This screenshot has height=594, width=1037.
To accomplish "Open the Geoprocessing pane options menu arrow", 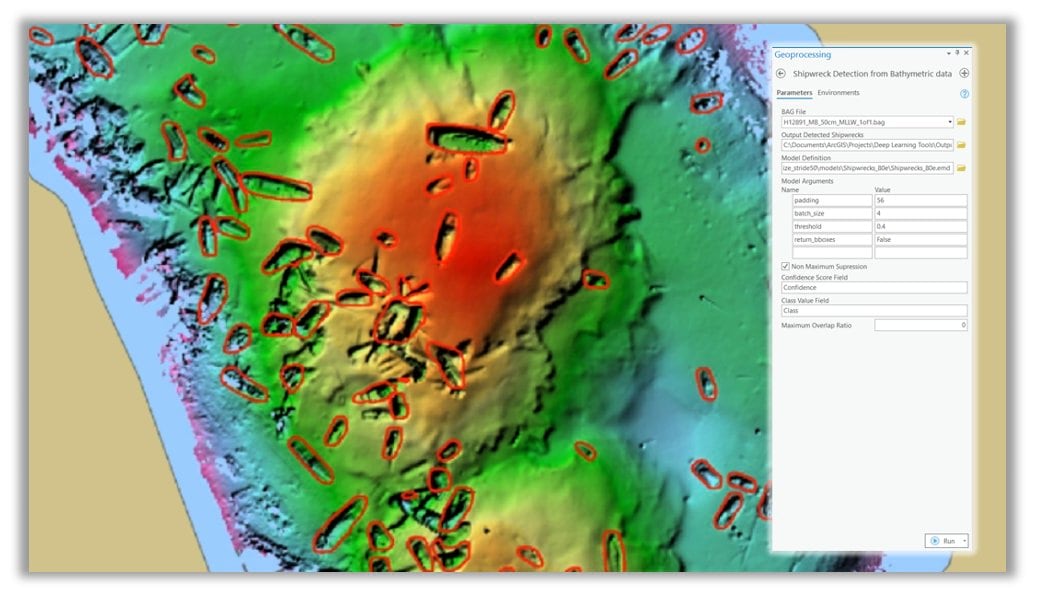I will pyautogui.click(x=948, y=53).
